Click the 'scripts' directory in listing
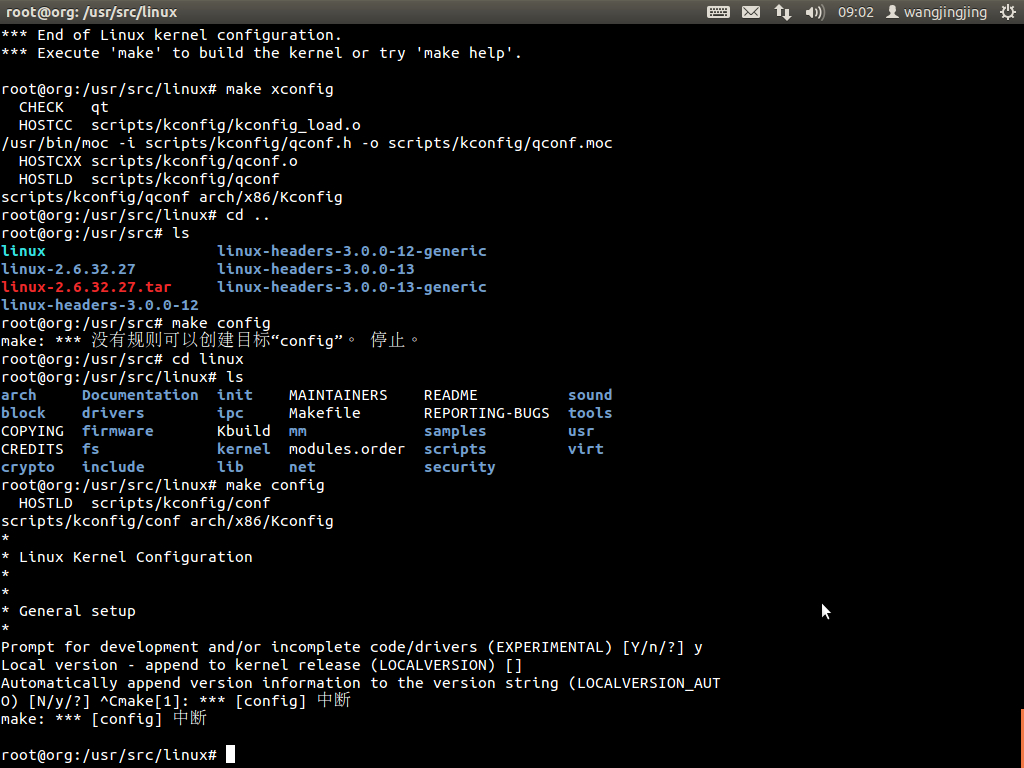The image size is (1024, 768). pyautogui.click(x=455, y=450)
